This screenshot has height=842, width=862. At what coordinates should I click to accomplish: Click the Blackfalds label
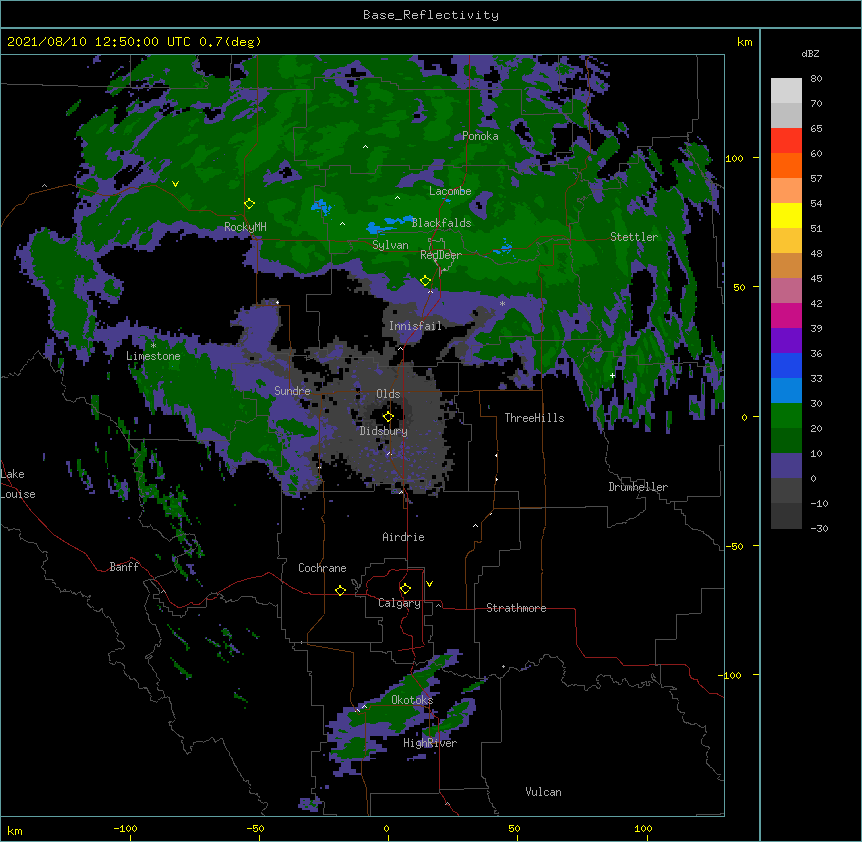[x=441, y=223]
